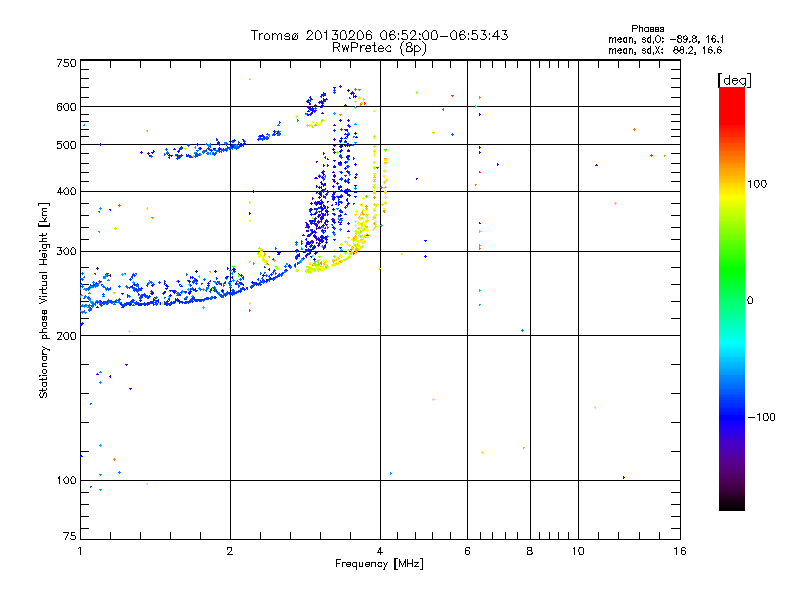Click the y-axis label '200'
This screenshot has height=600, width=800.
66,336
